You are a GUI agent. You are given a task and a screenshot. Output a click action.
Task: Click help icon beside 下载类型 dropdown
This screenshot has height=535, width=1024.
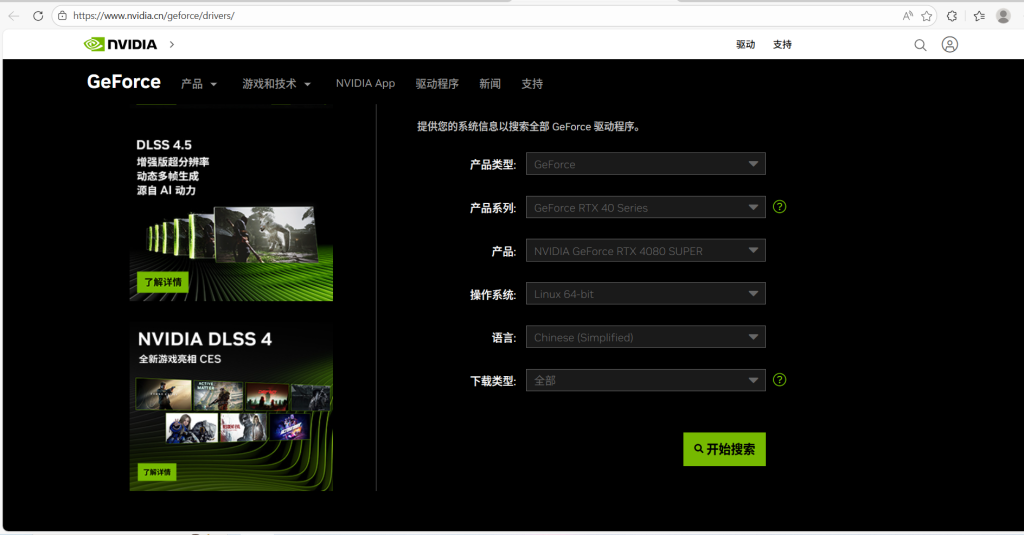[x=780, y=380]
